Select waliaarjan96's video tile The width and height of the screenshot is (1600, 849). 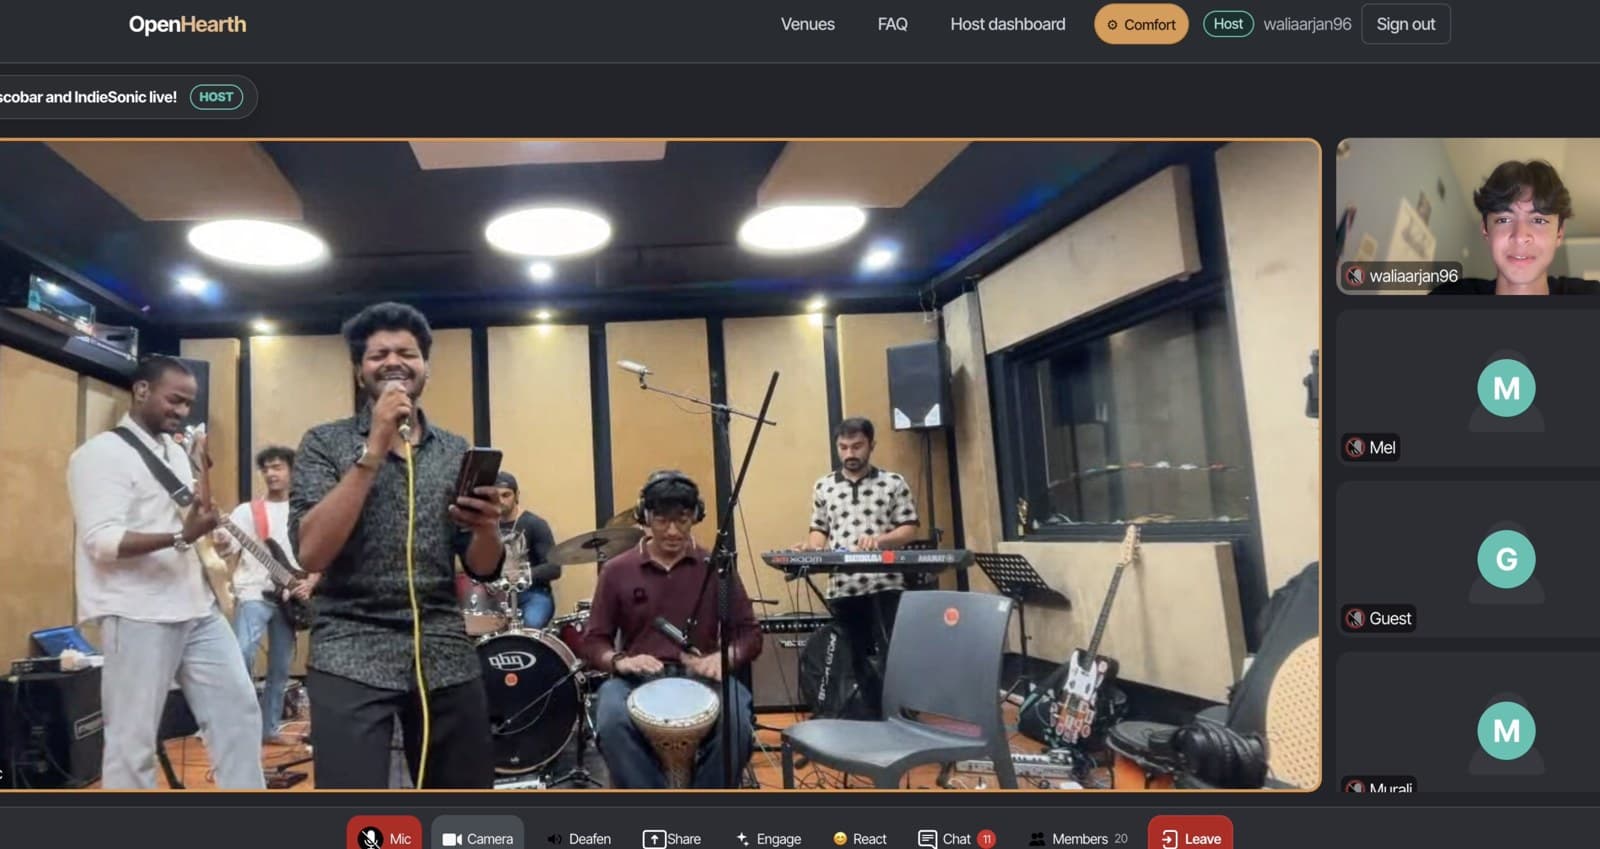click(1468, 216)
